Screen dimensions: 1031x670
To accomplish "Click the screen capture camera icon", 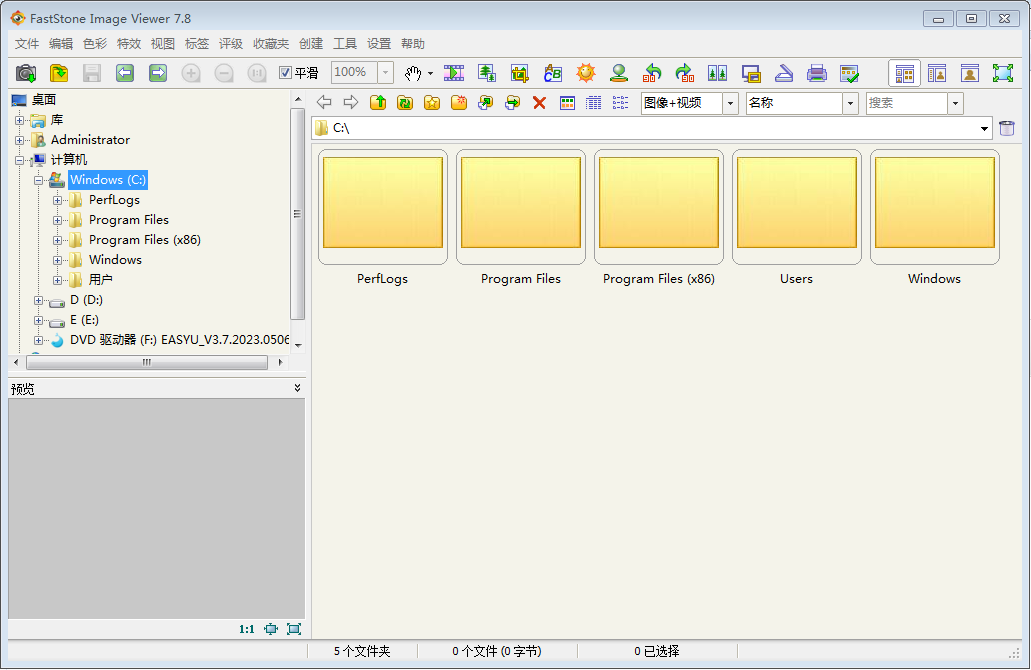I will click(x=26, y=73).
